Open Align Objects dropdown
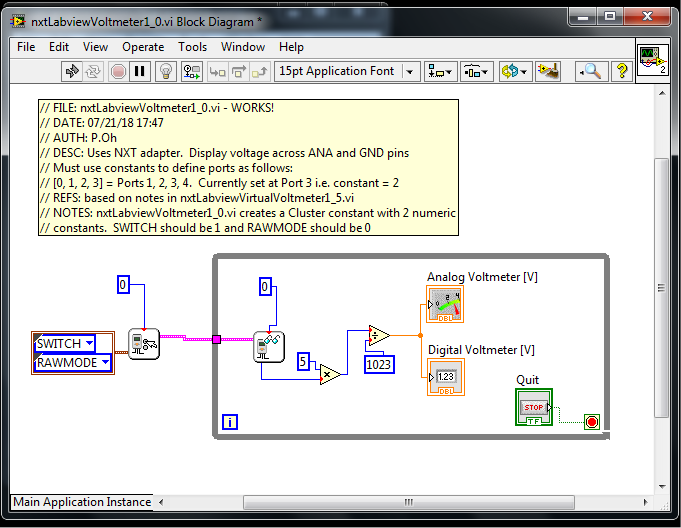This screenshot has width=681, height=528. [x=440, y=71]
